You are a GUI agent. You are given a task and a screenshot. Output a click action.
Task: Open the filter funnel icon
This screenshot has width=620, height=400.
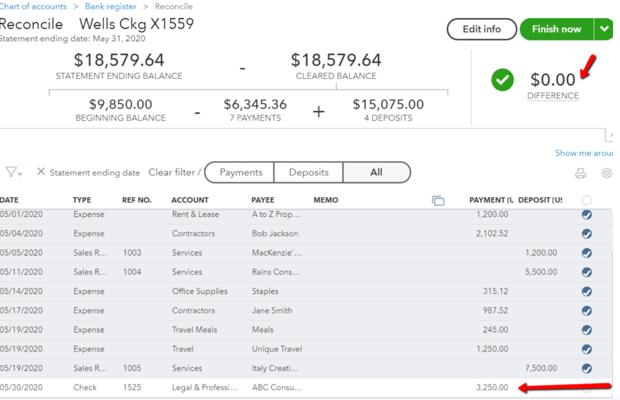point(14,172)
